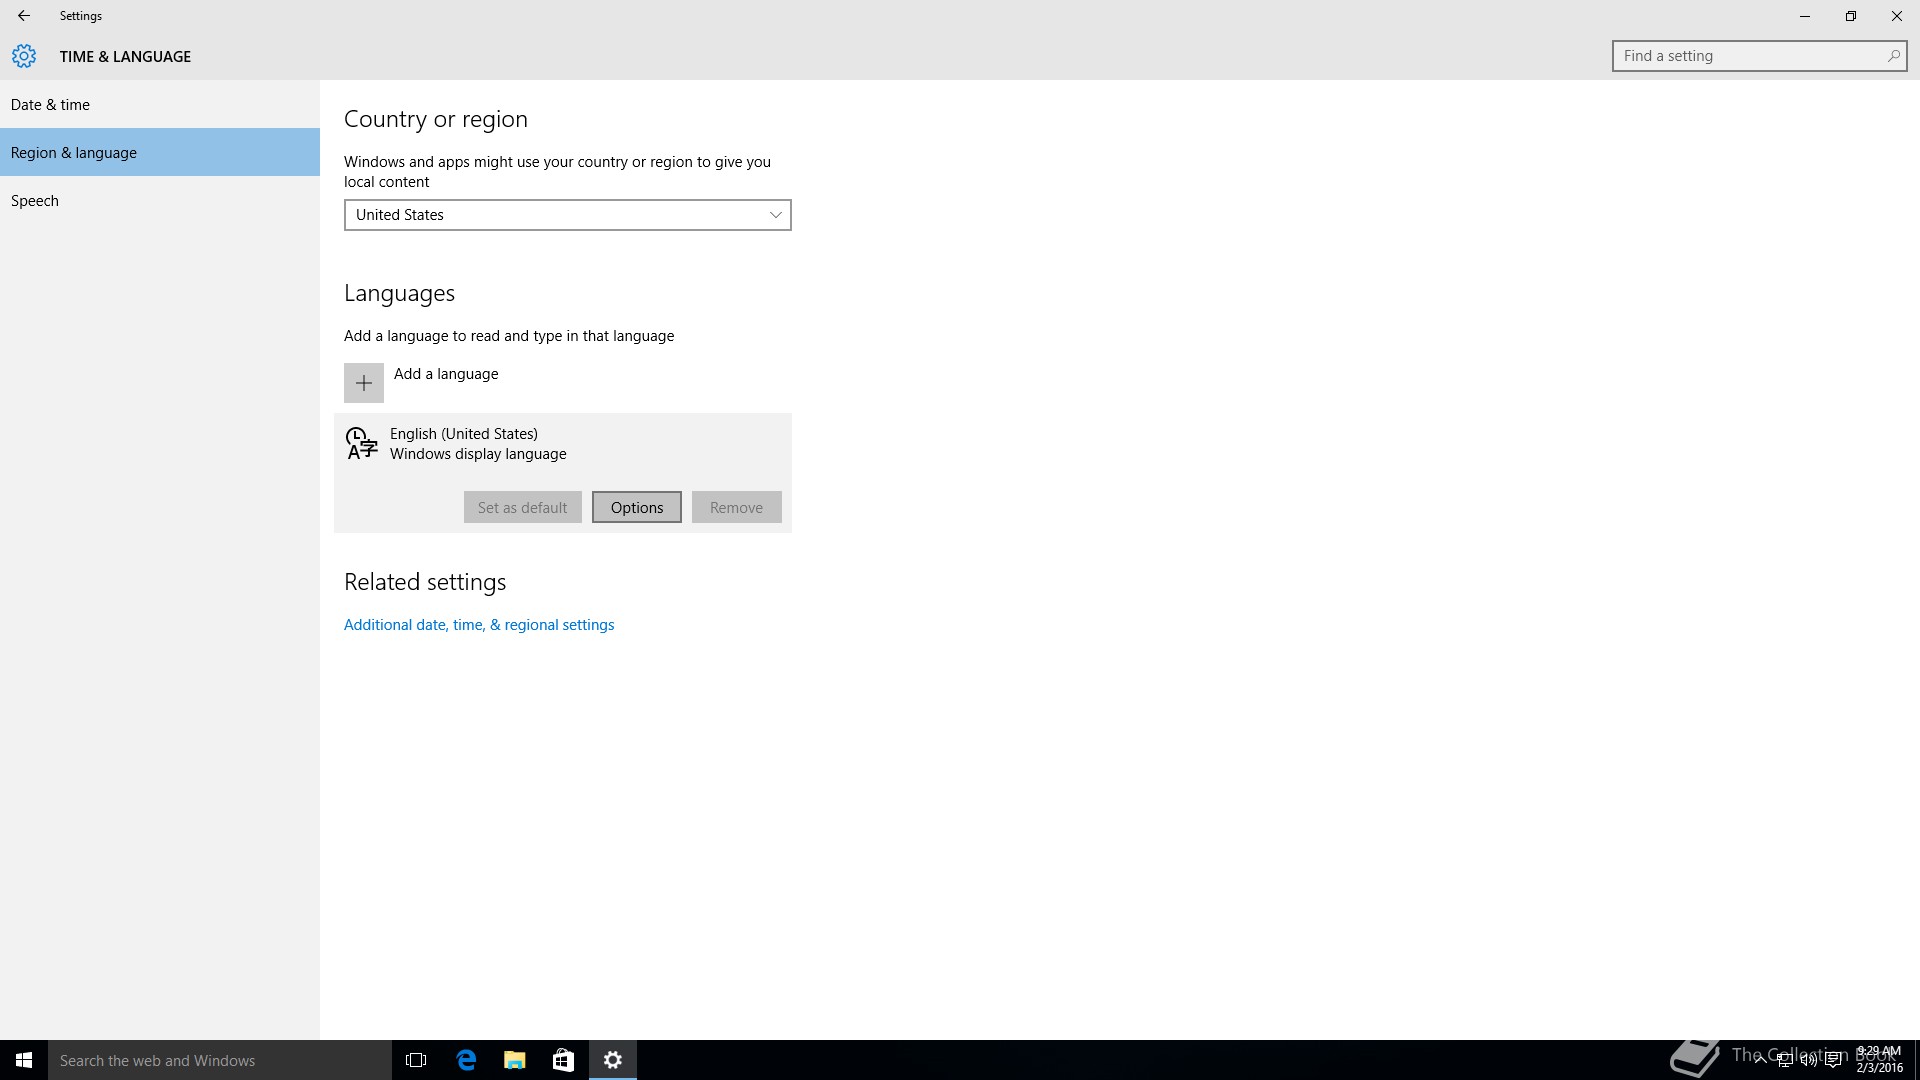The height and width of the screenshot is (1080, 1920).
Task: Open Microsoft Edge from taskbar
Action: 466,1060
